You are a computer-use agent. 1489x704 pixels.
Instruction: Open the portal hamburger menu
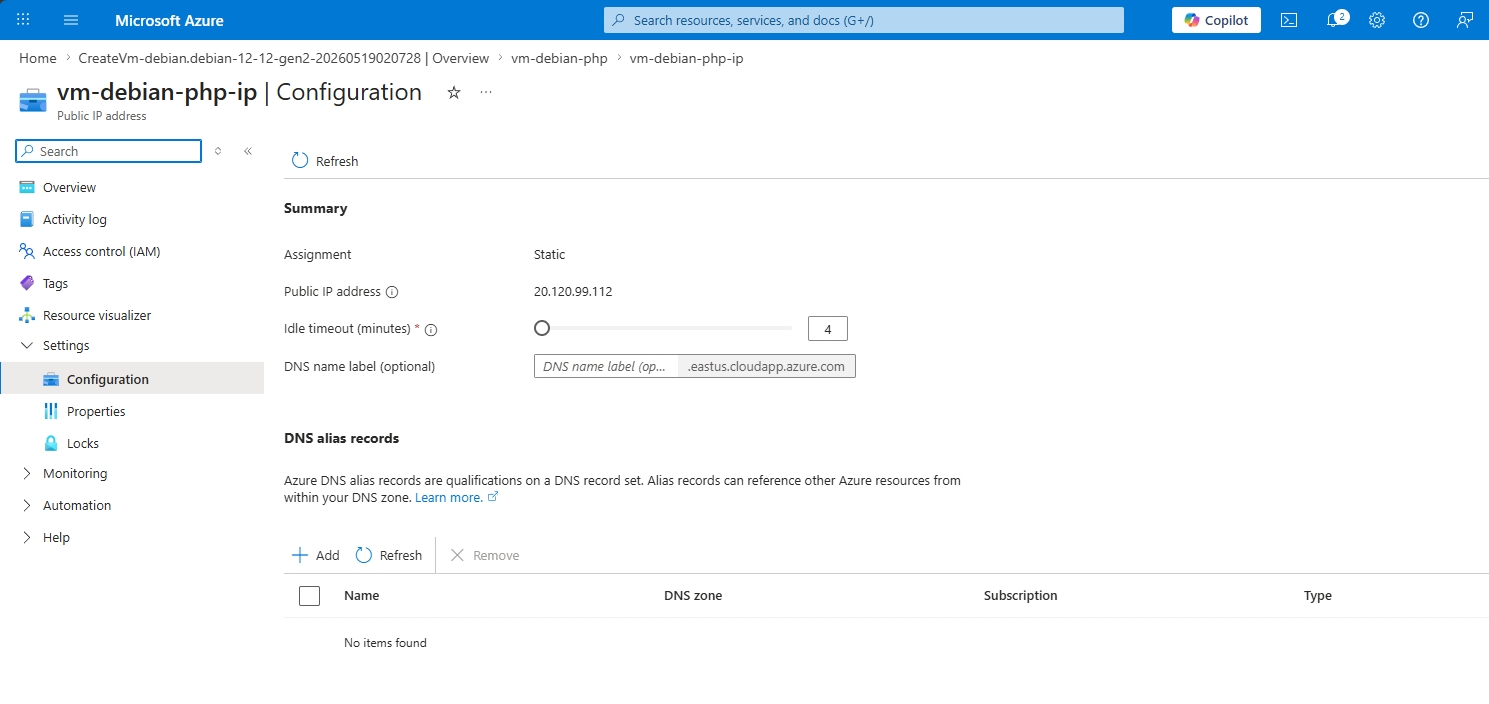[x=71, y=20]
